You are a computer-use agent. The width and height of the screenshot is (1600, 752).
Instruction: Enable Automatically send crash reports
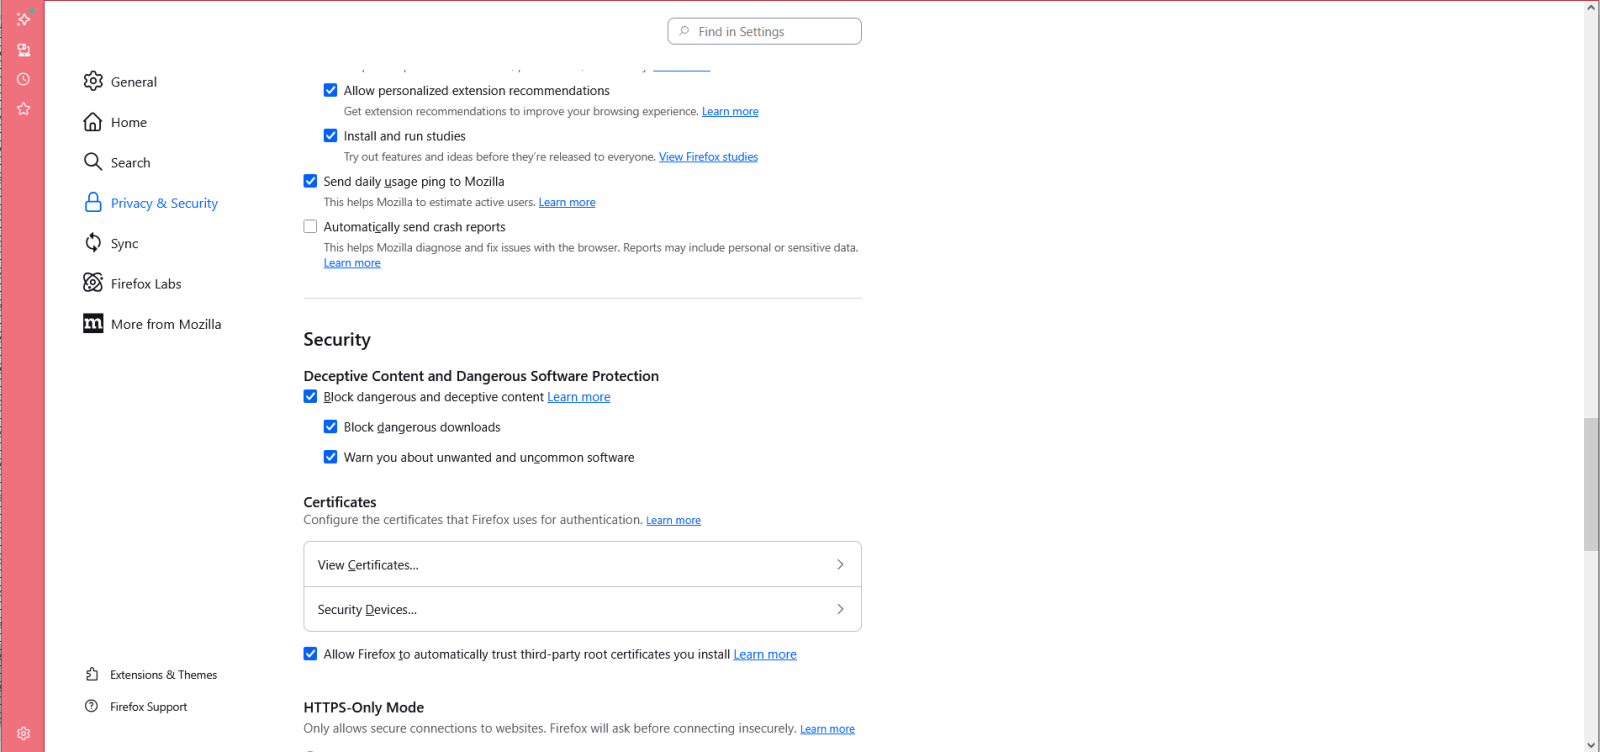[x=310, y=227]
